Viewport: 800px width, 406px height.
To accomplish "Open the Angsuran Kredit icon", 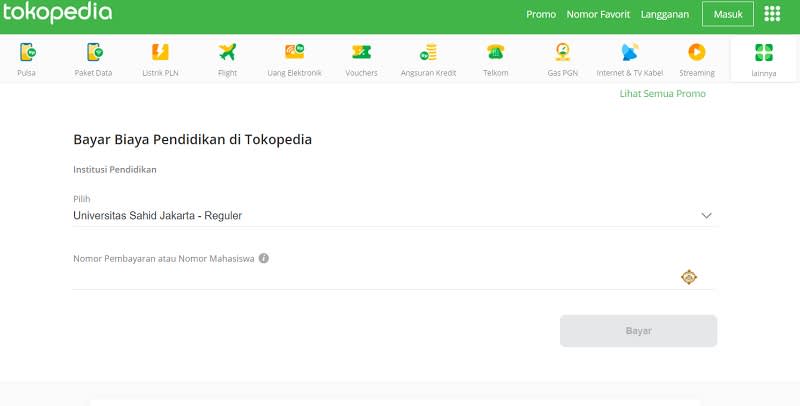I will pos(428,53).
